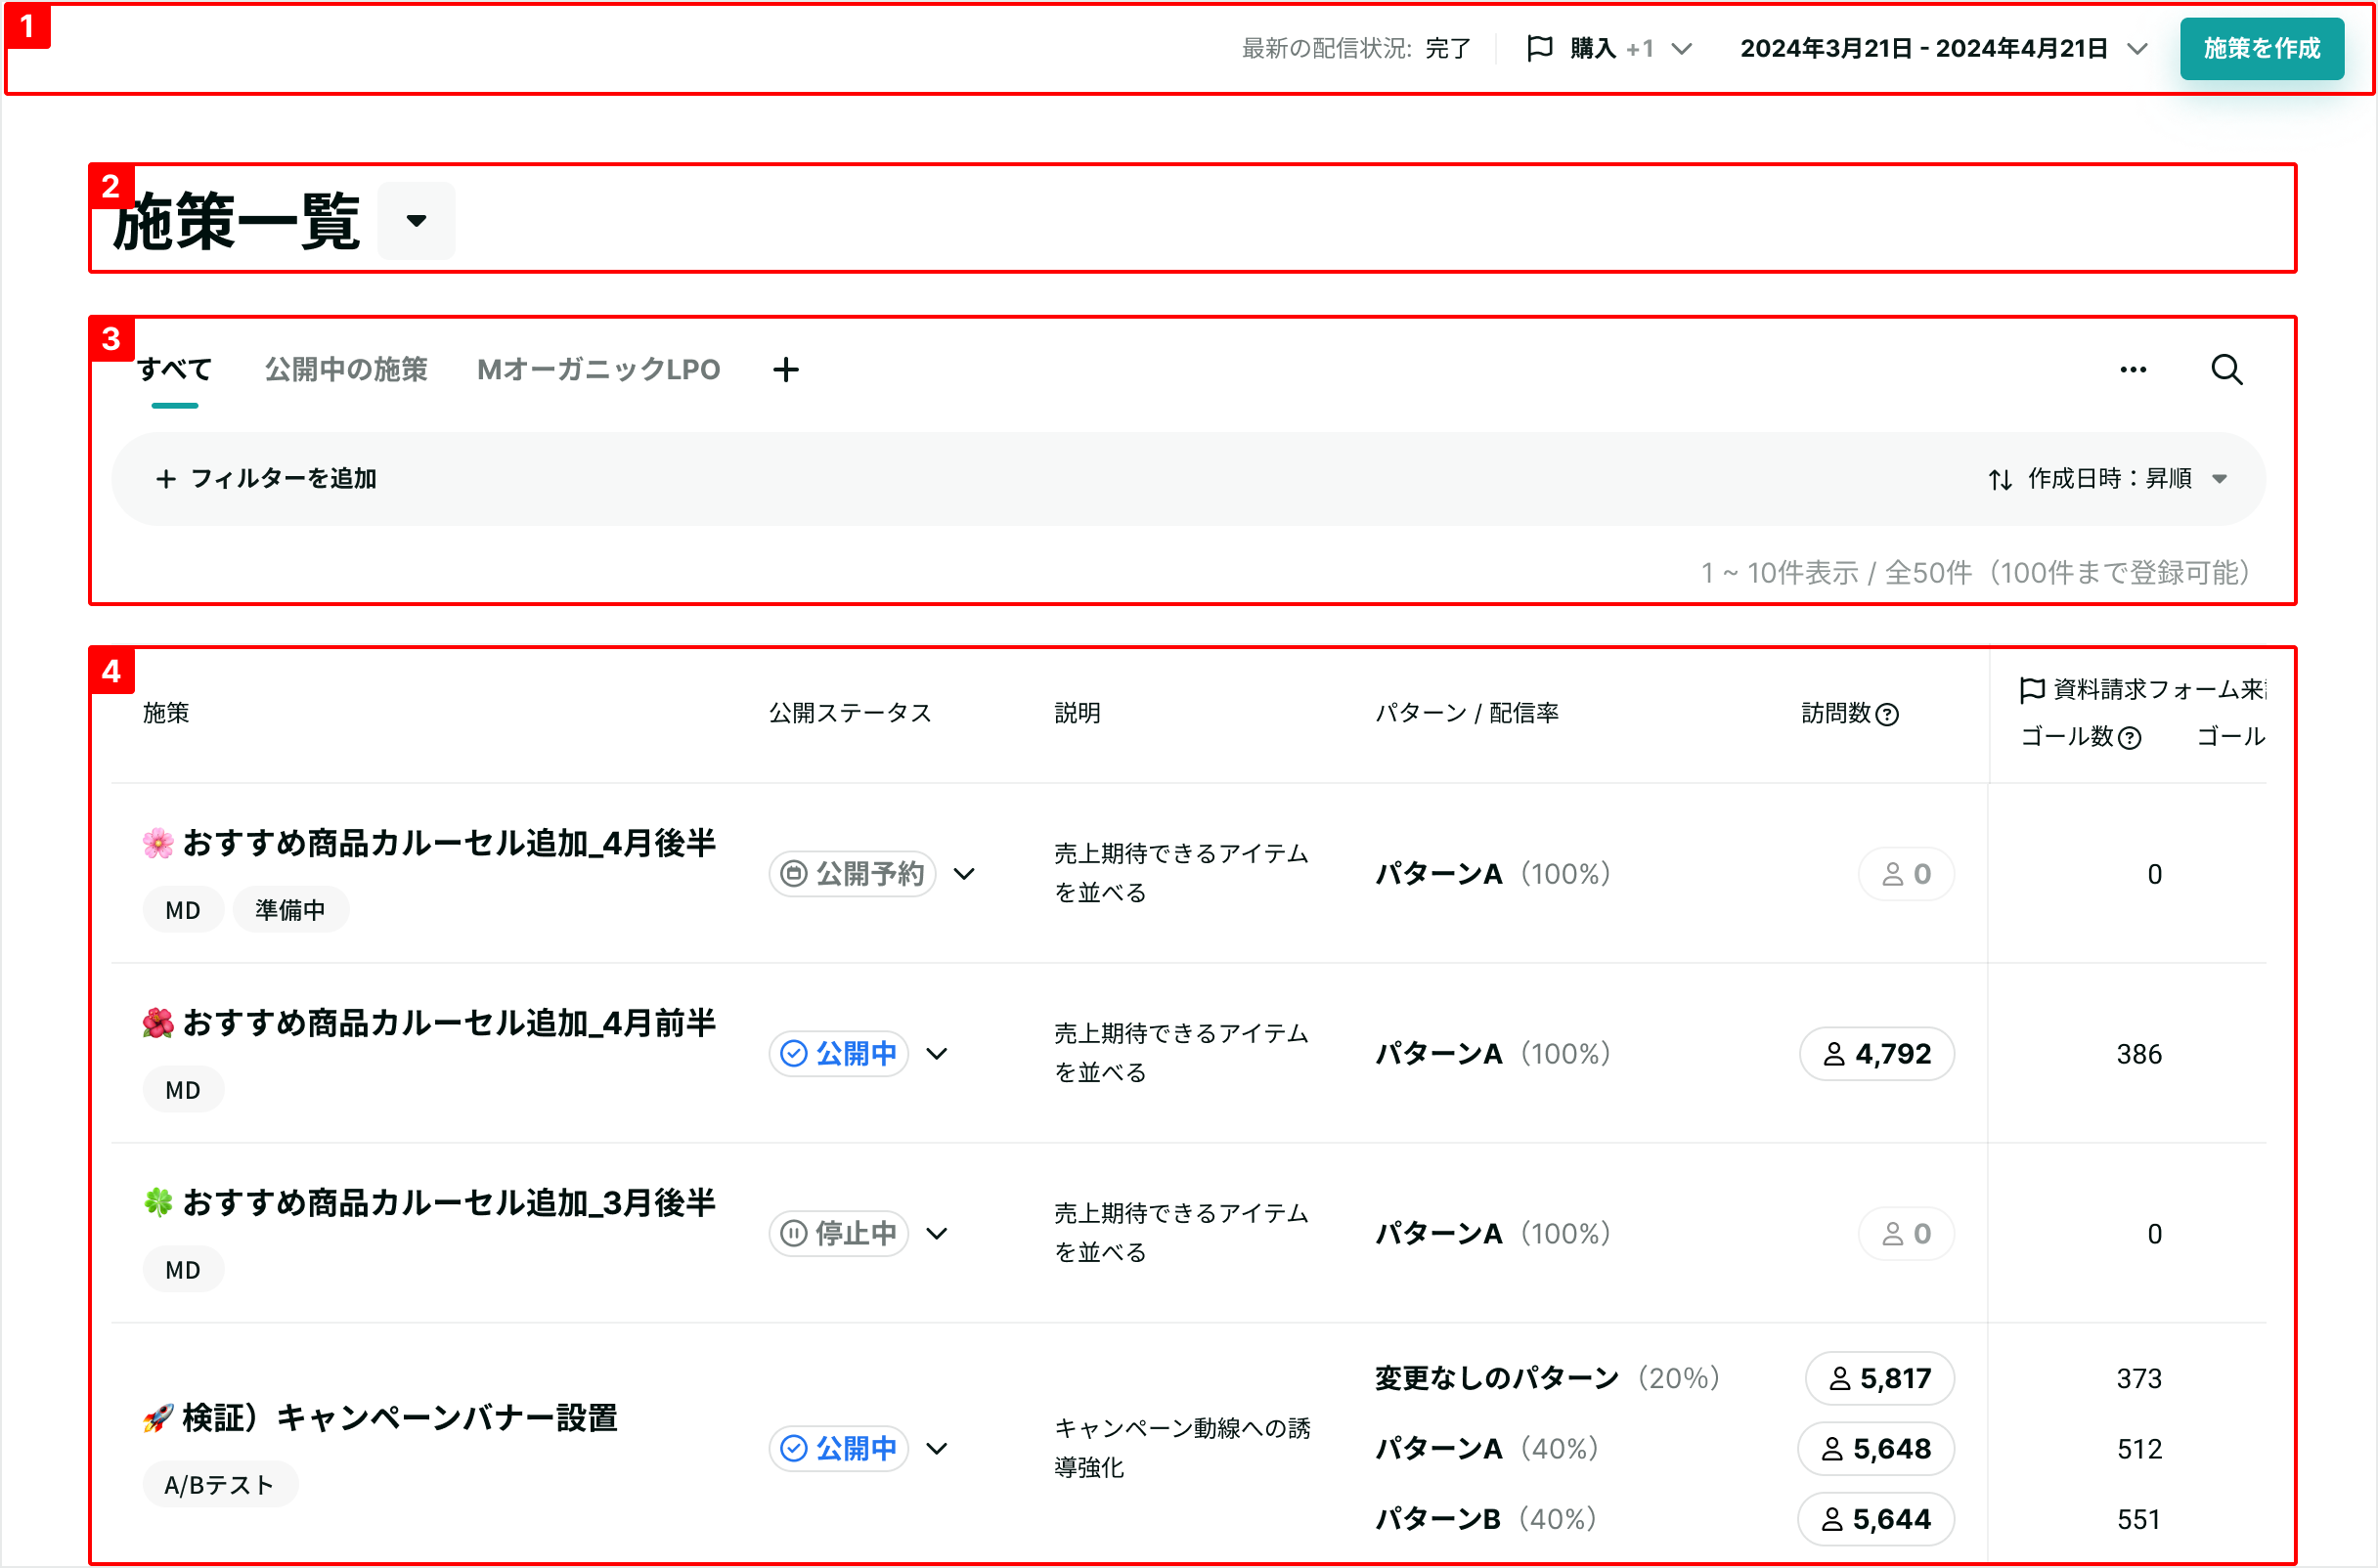Click visitor count 0 in 4月後半 row
Image resolution: width=2378 pixels, height=1568 pixels.
pyautogui.click(x=1905, y=874)
